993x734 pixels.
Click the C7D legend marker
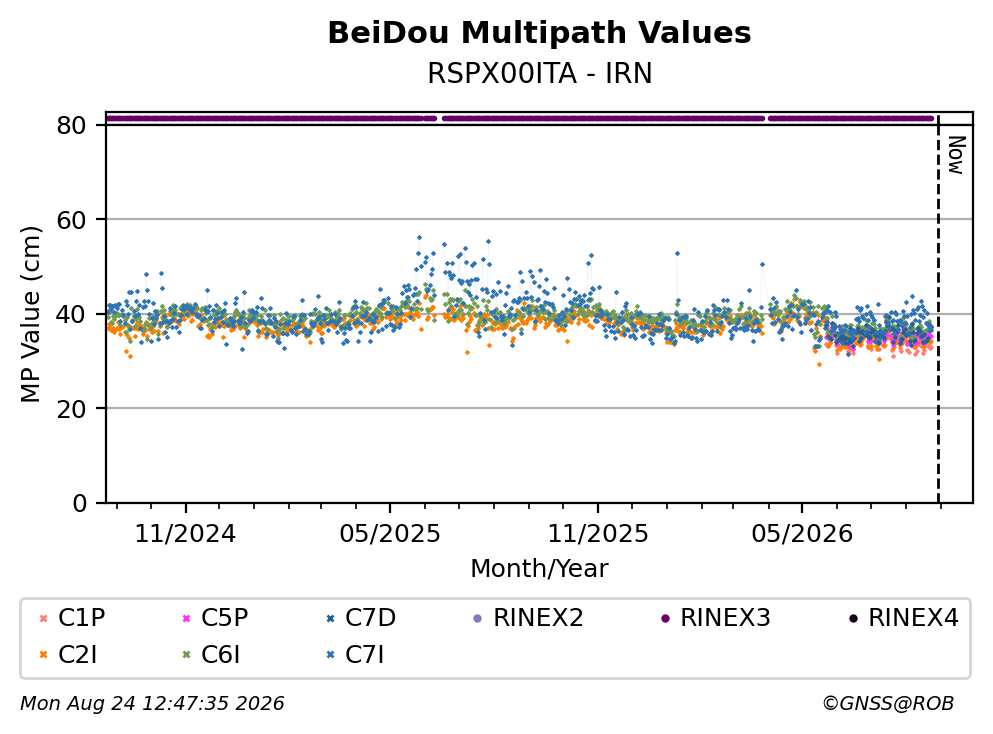pyautogui.click(x=330, y=618)
